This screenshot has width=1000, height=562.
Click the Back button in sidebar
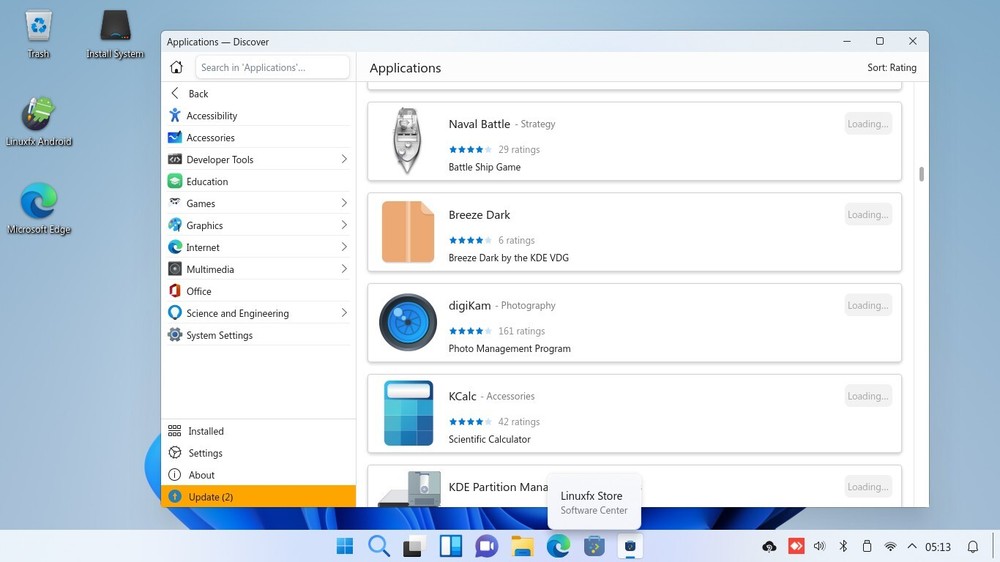click(x=198, y=94)
